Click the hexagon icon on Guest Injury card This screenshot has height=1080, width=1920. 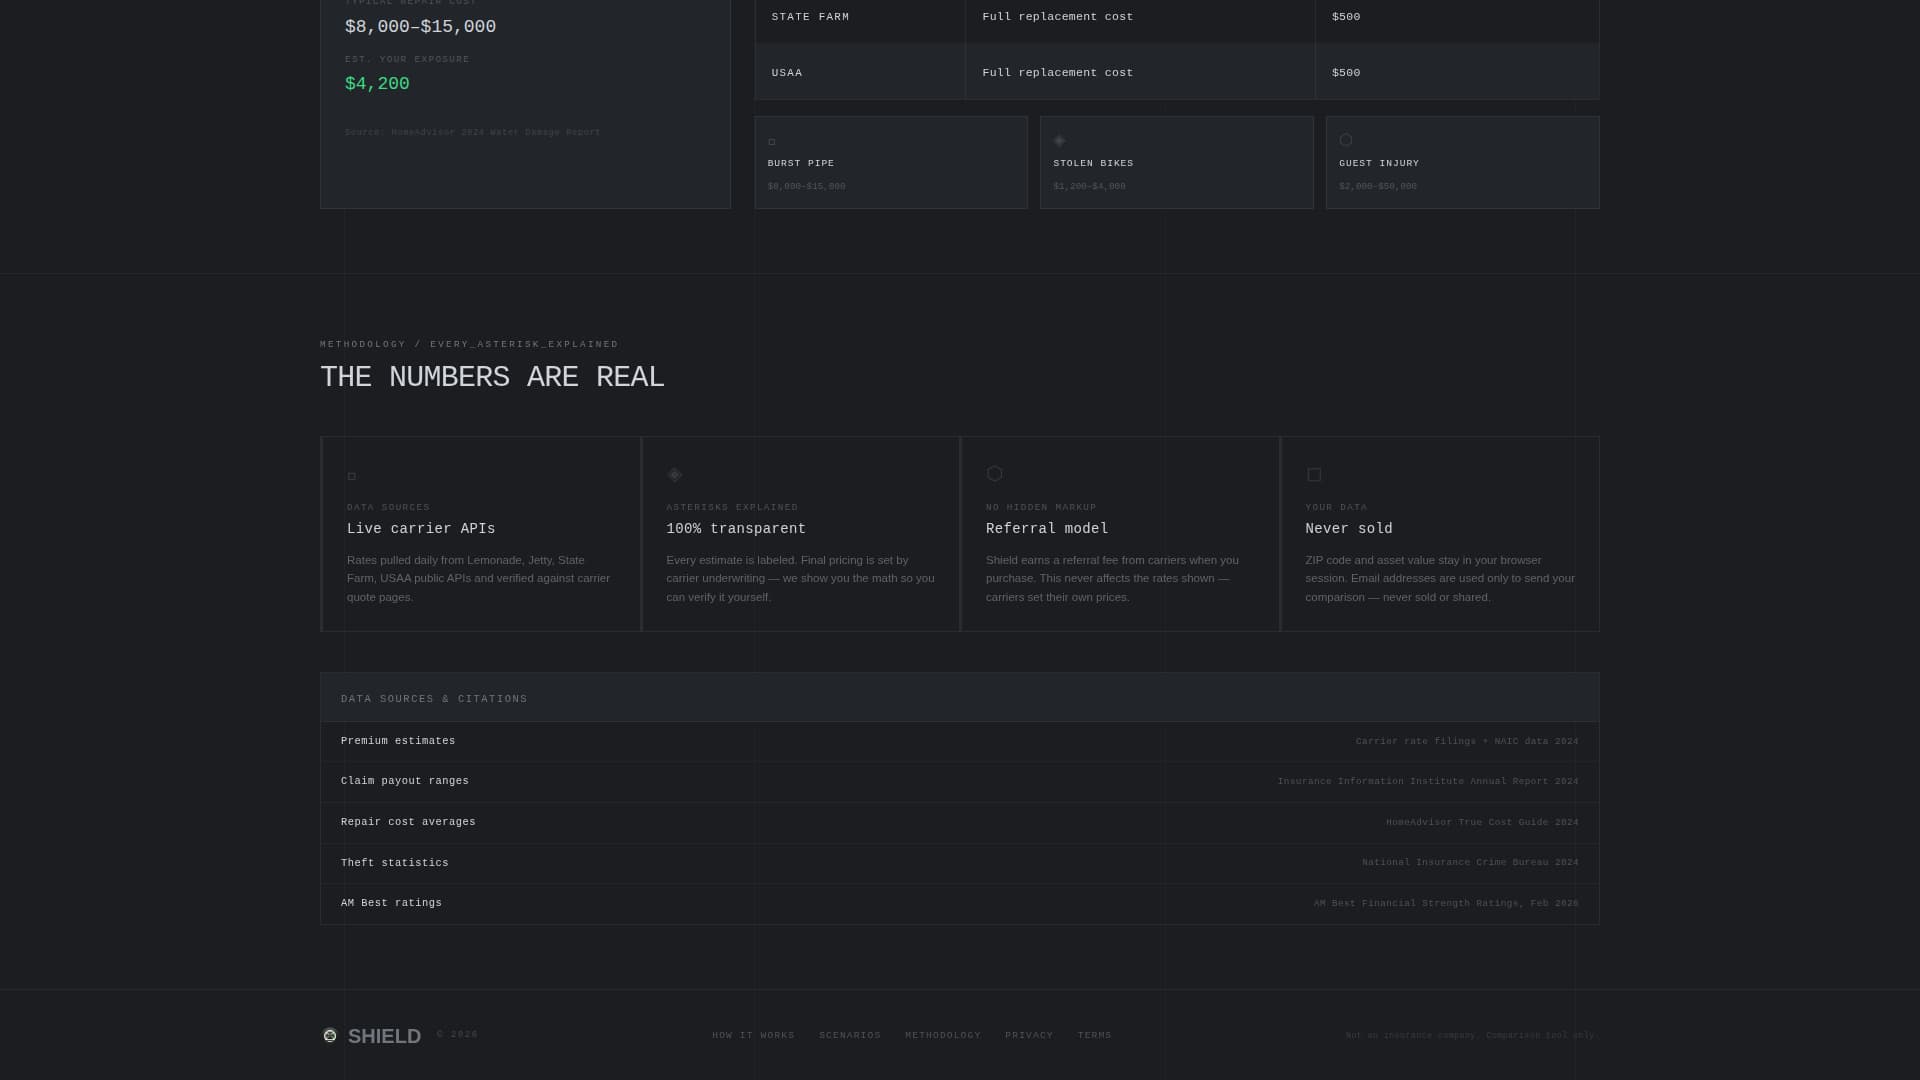click(x=1346, y=140)
